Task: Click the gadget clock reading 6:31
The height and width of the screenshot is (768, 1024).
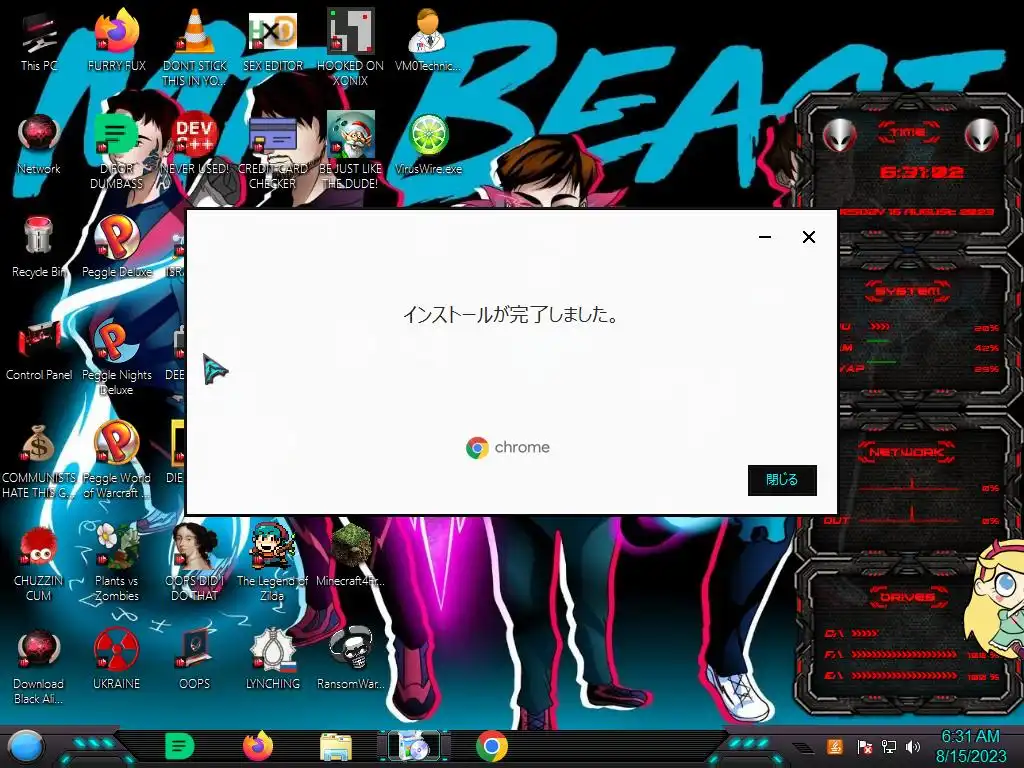Action: [921, 172]
